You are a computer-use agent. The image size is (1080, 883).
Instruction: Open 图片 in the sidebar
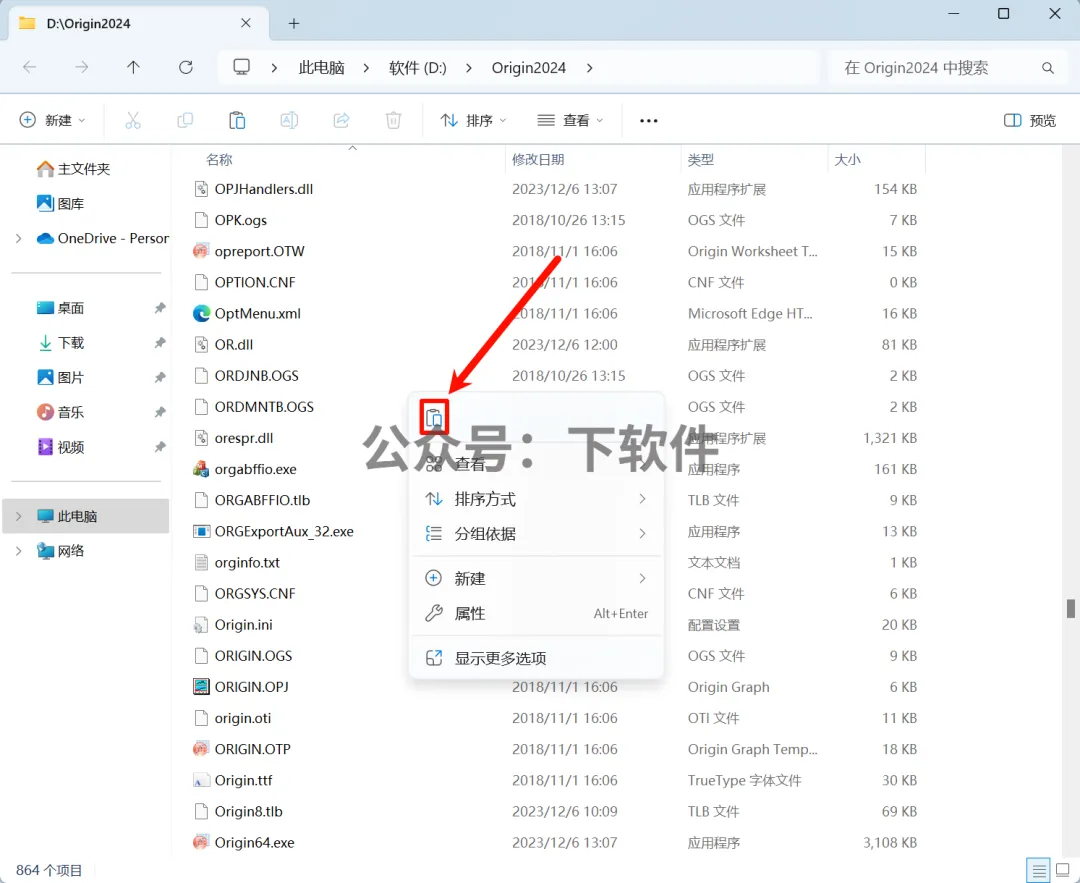pyautogui.click(x=61, y=377)
